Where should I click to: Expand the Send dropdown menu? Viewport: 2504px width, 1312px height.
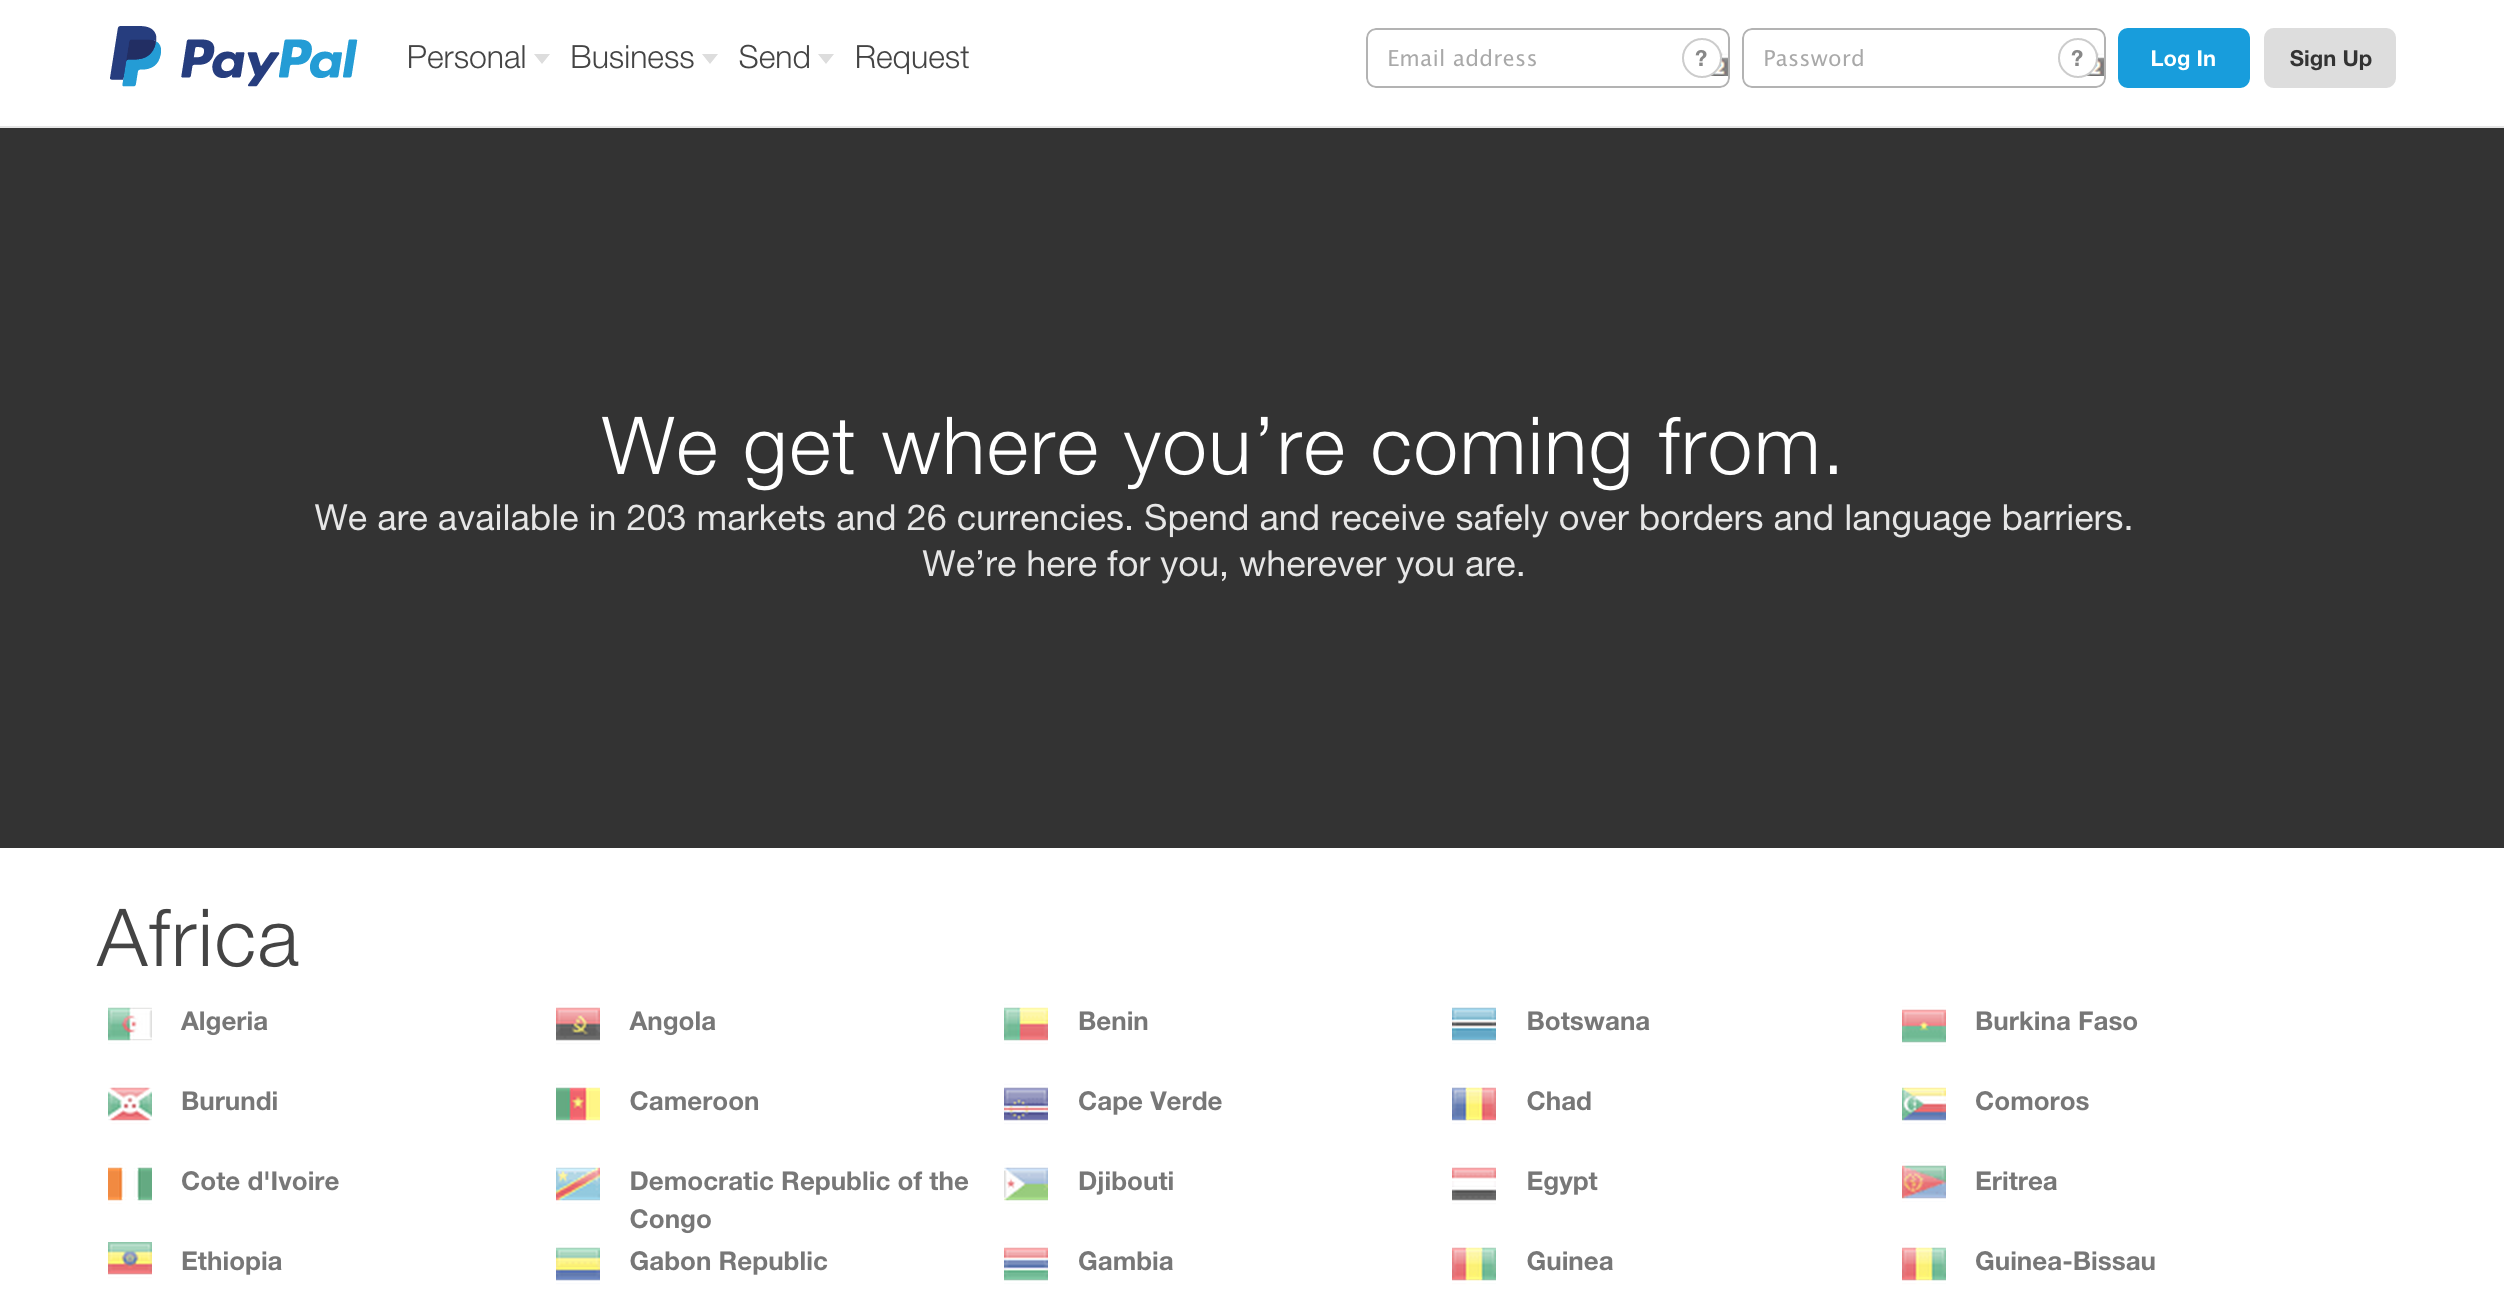(782, 58)
